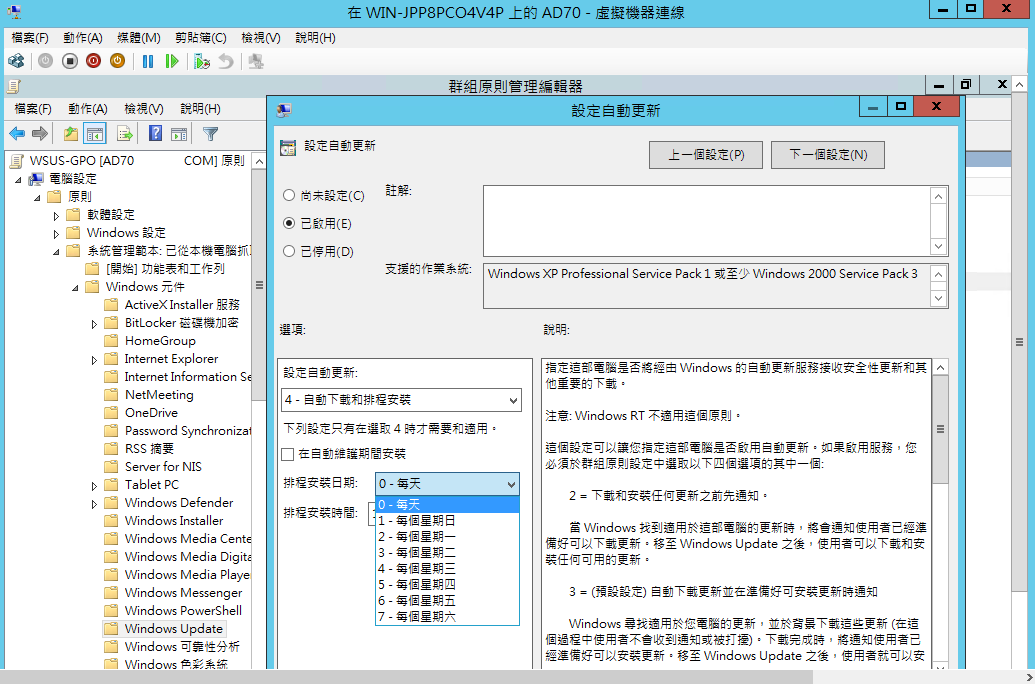The width and height of the screenshot is (1035, 684).
Task: Send Ctrl+Alt+Del using the VM toolbar icon
Action: tap(17, 61)
